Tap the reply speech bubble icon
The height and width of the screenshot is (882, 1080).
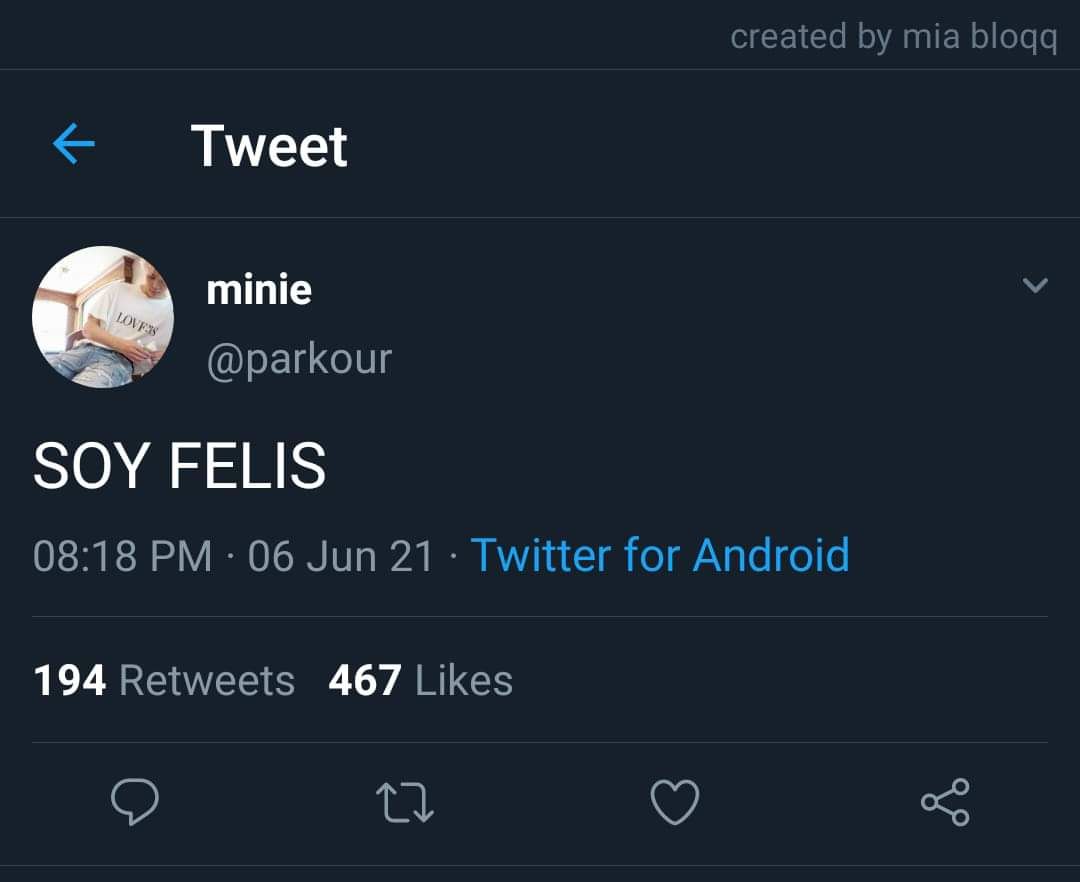[135, 801]
